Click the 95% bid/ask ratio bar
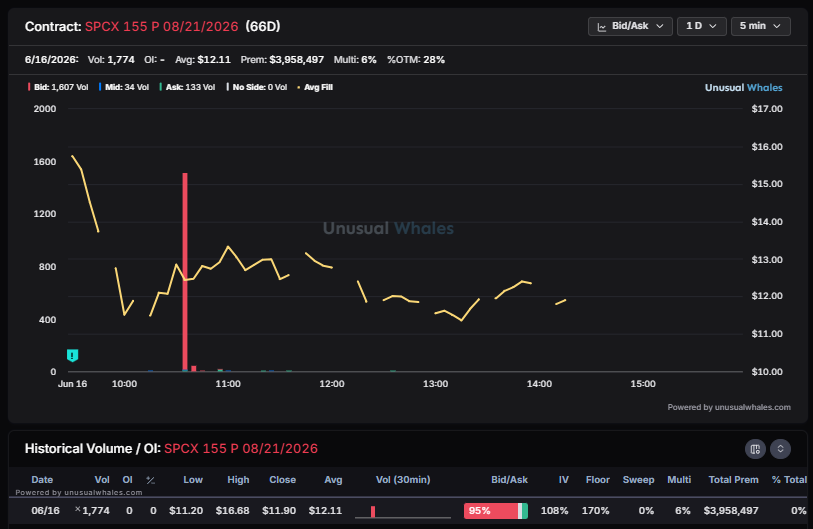 tap(496, 511)
